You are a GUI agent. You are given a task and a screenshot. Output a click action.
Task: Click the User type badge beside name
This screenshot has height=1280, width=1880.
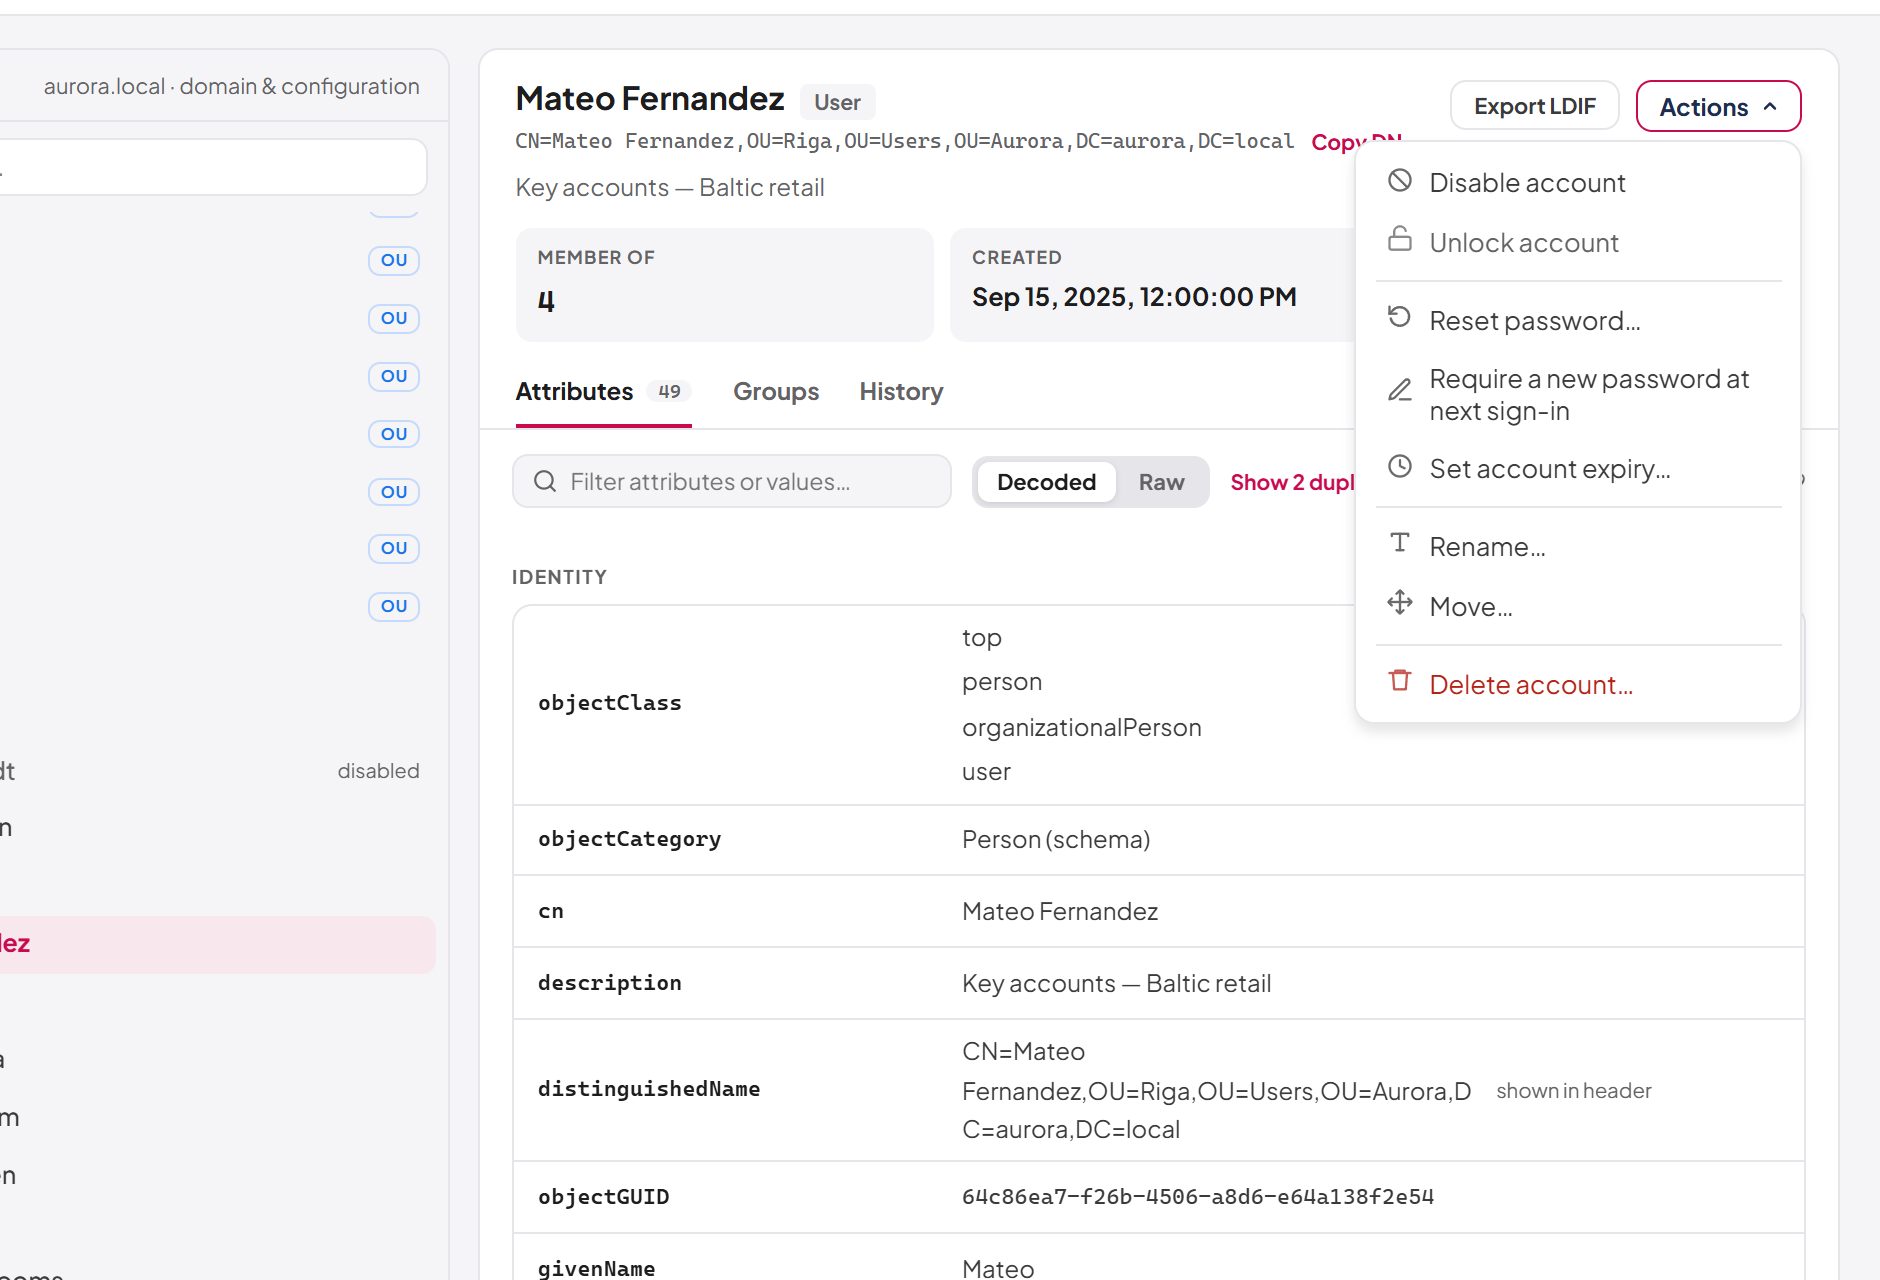tap(837, 102)
